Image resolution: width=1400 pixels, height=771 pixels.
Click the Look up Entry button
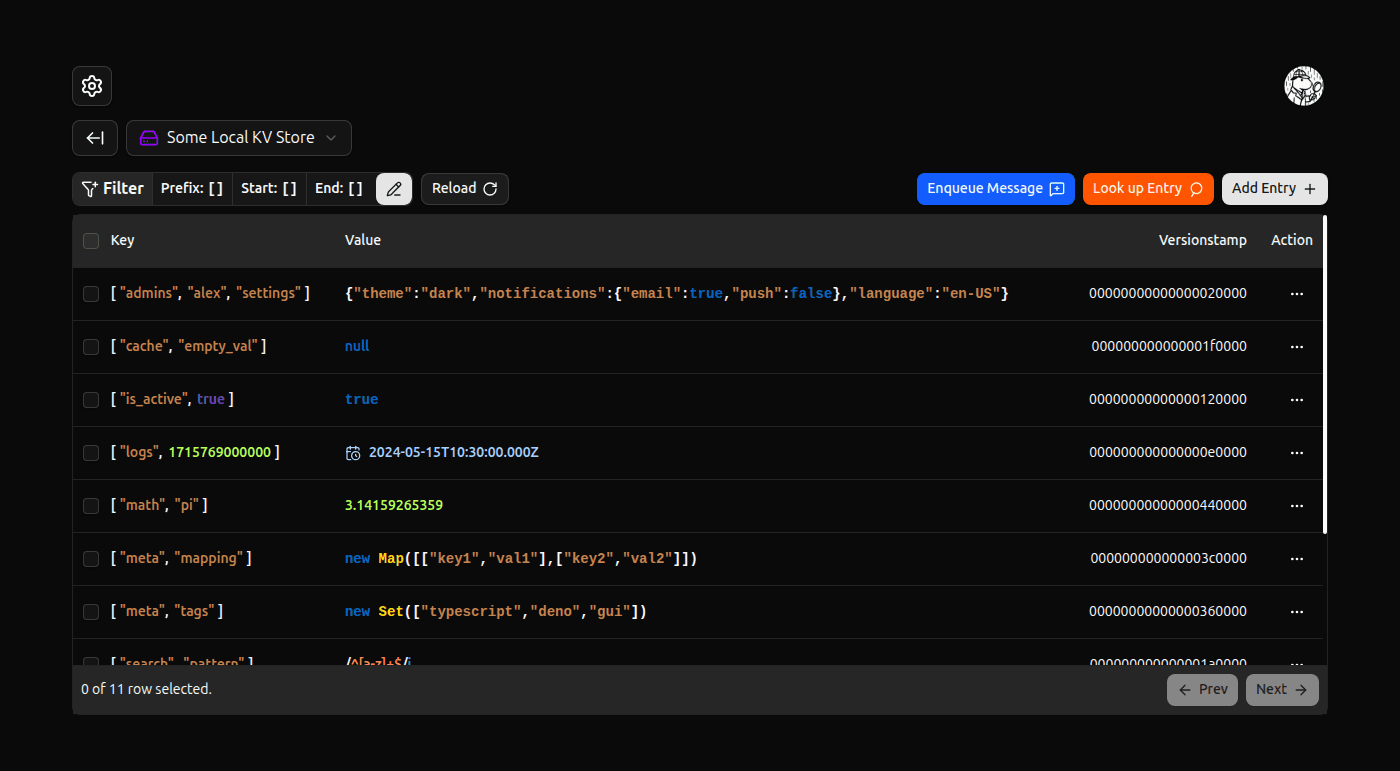(x=1148, y=188)
